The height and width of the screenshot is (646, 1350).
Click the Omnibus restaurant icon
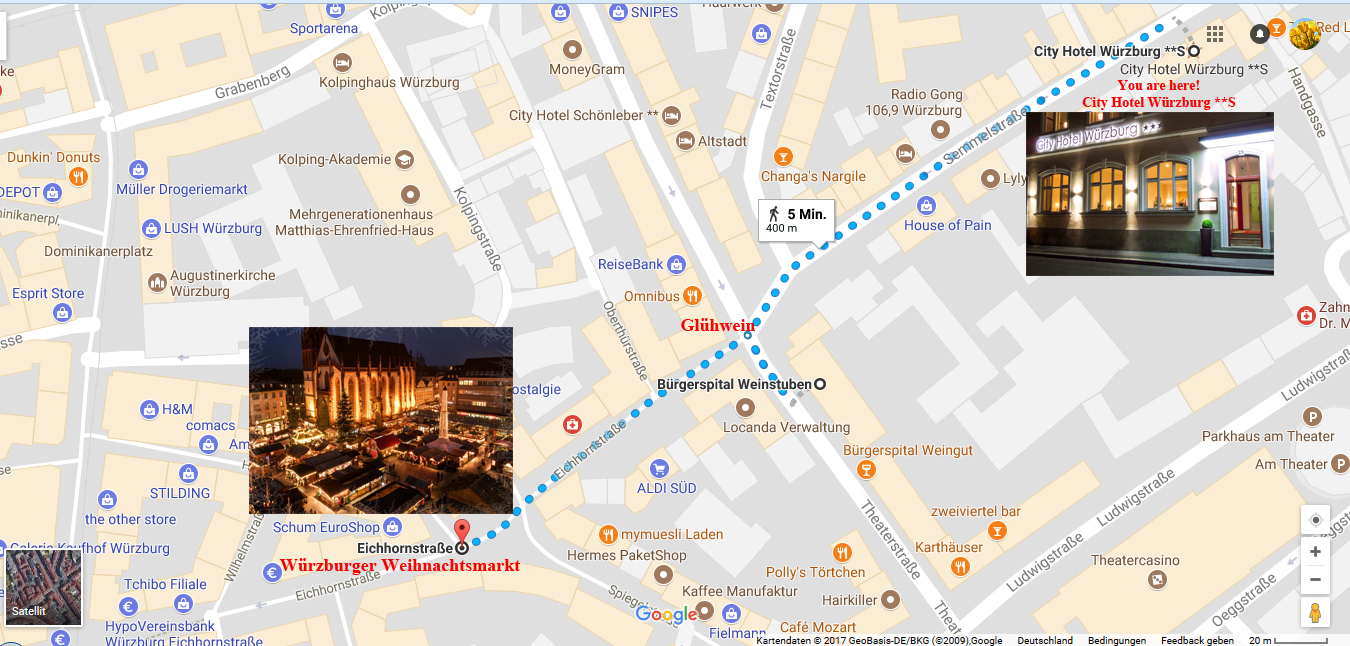(691, 296)
